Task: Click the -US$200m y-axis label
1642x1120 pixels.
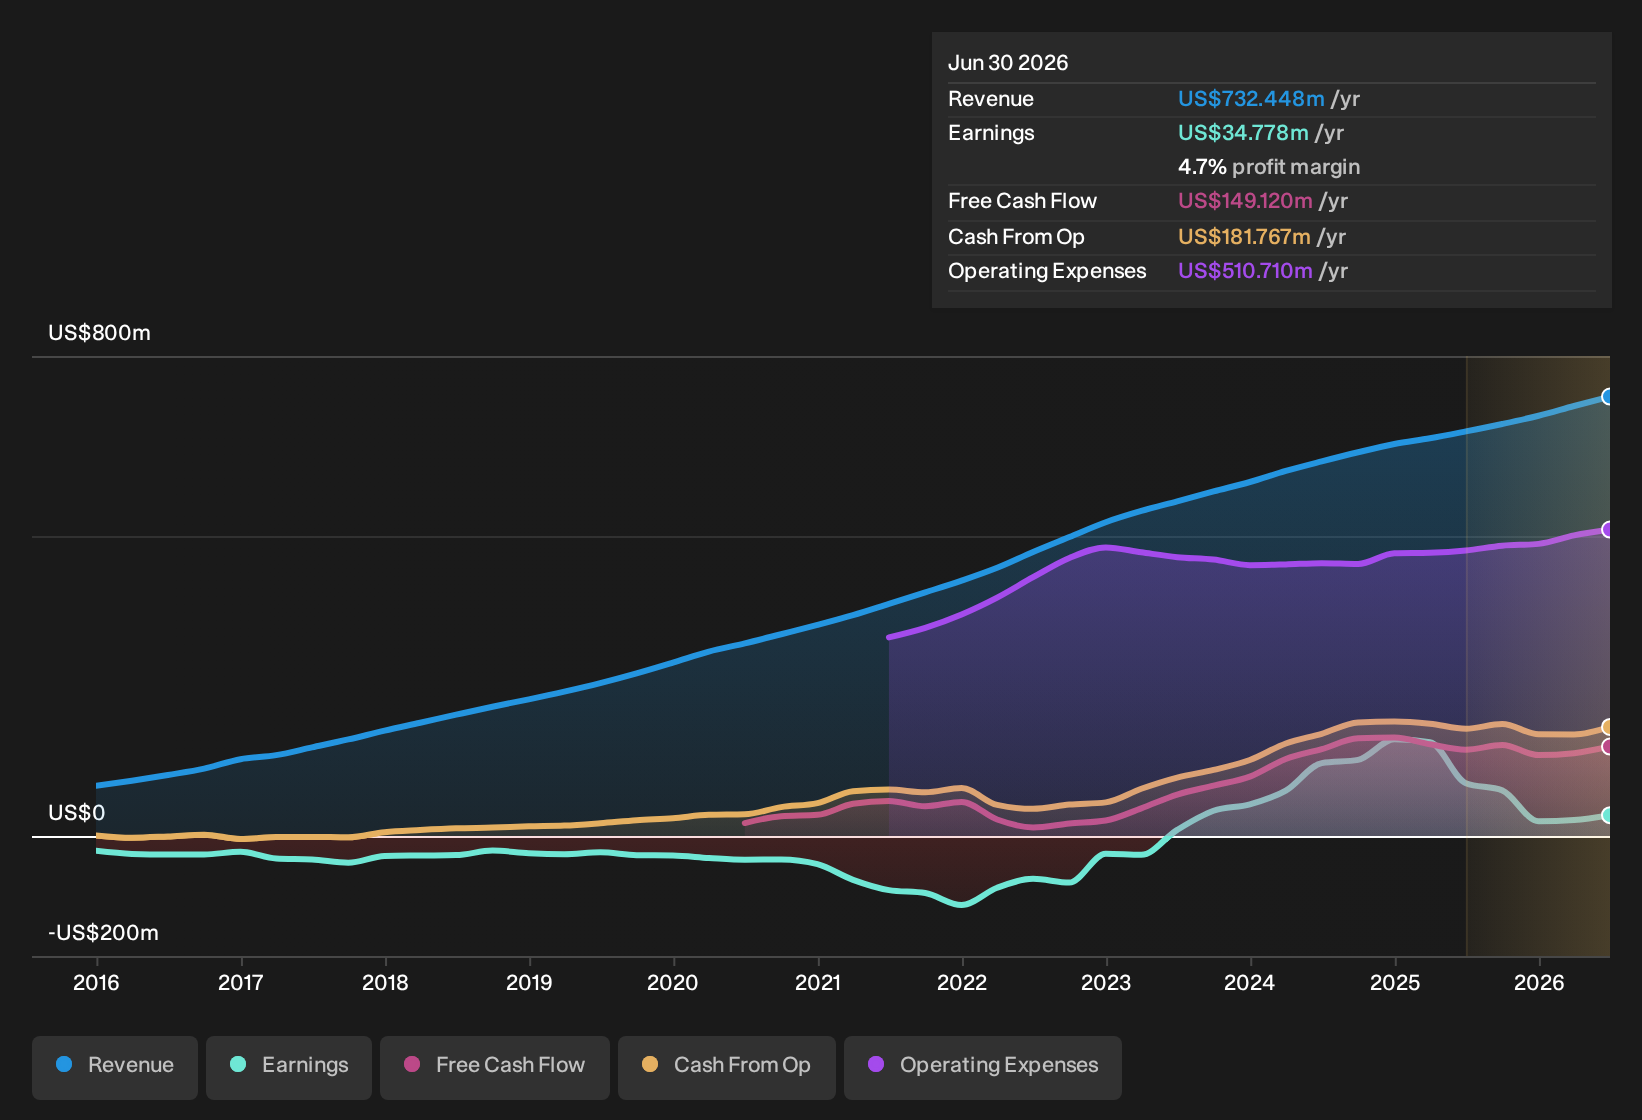Action: (103, 933)
